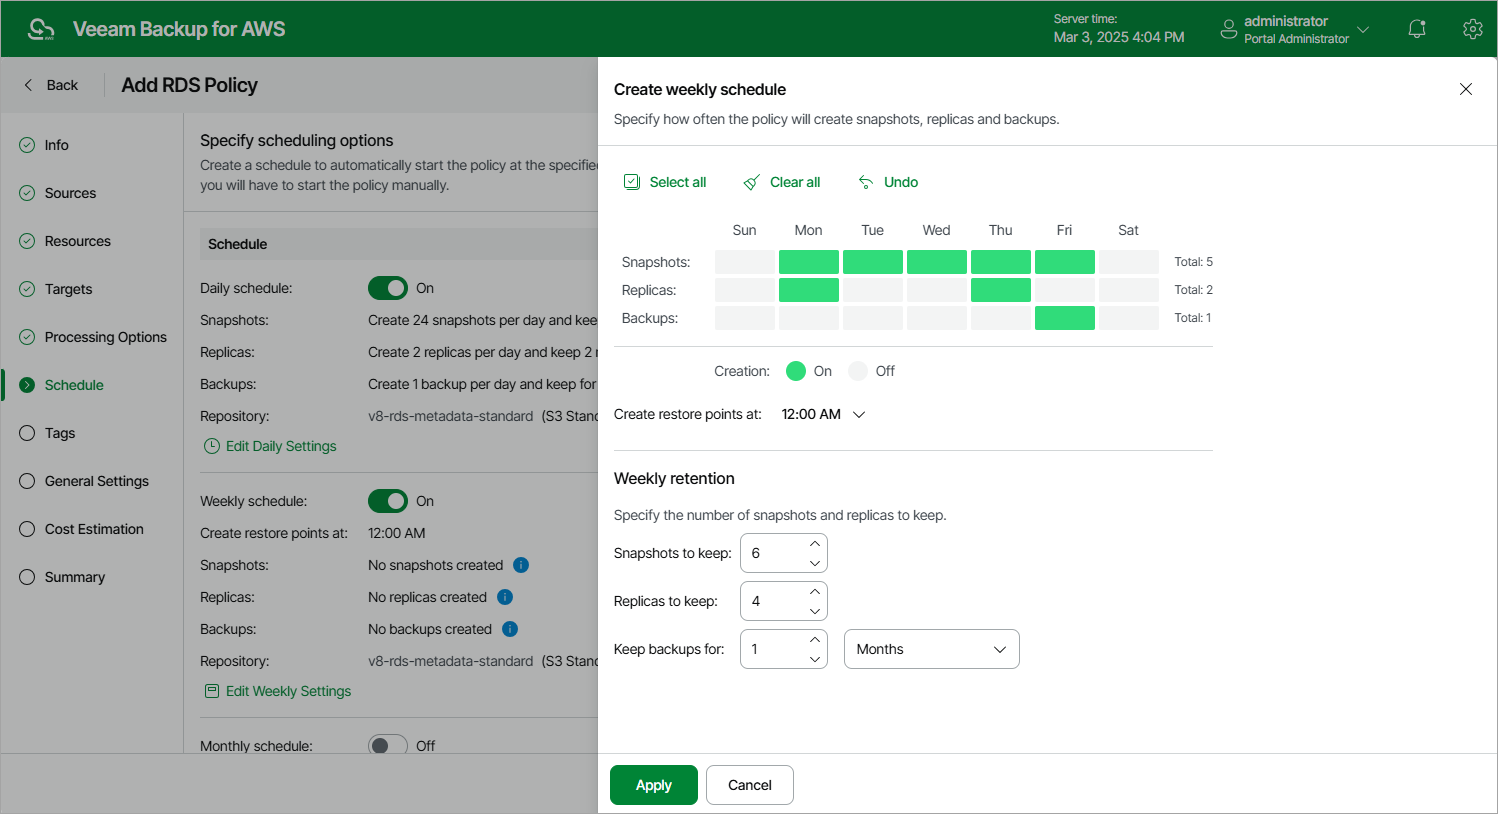Click the notifications bell icon

[x=1416, y=29]
